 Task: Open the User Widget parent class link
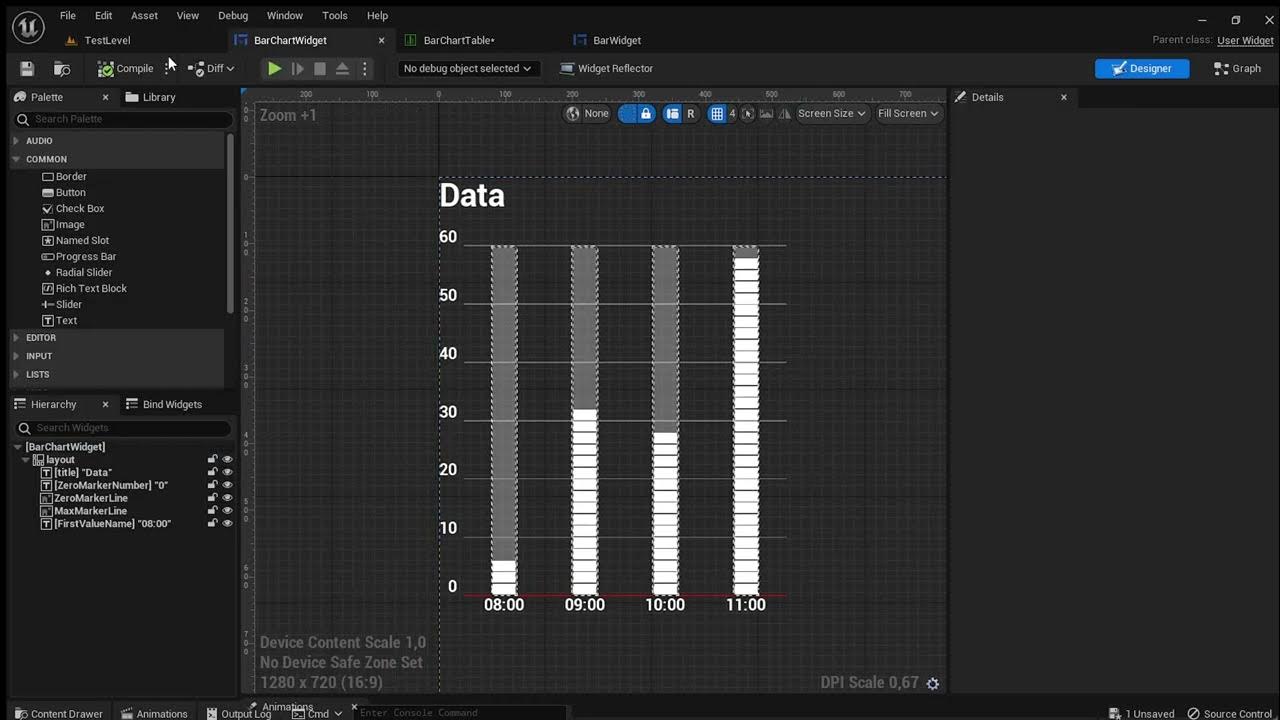point(1245,40)
